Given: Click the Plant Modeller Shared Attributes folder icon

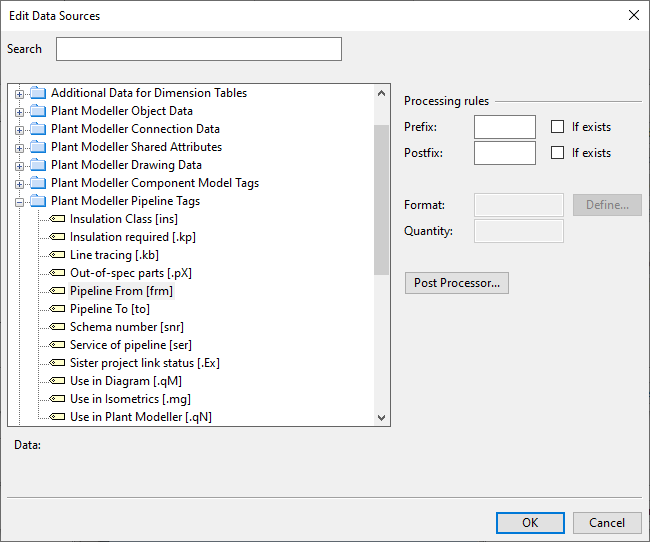Looking at the screenshot, I should [38, 147].
